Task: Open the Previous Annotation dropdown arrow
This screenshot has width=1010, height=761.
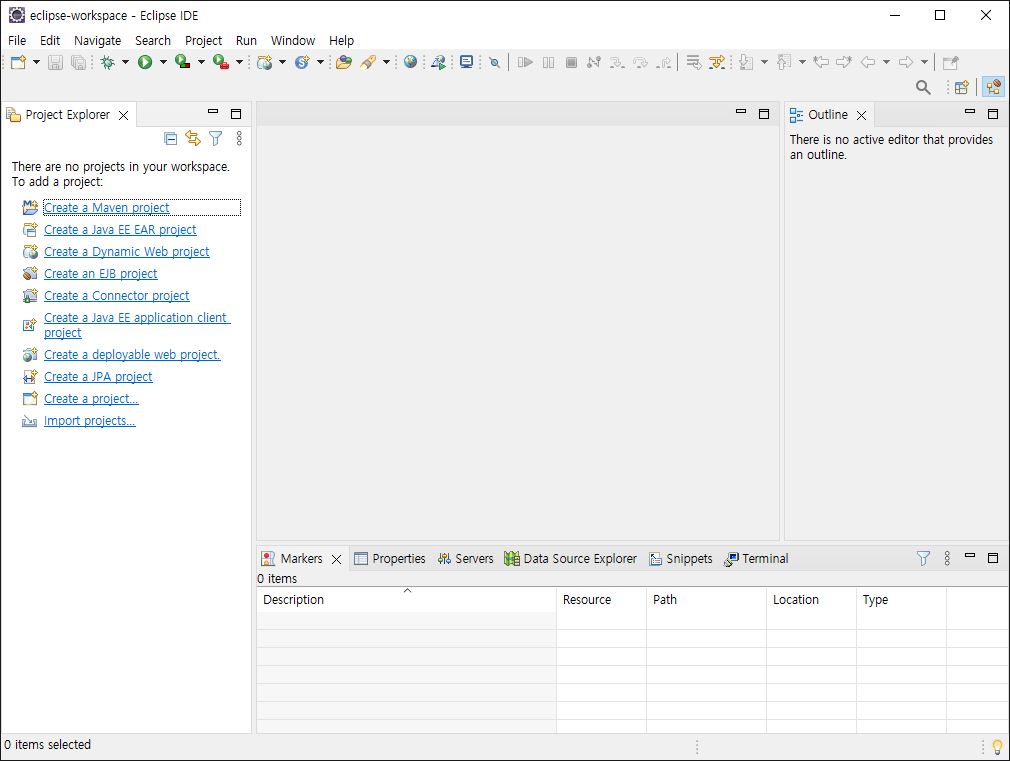Action: point(803,63)
